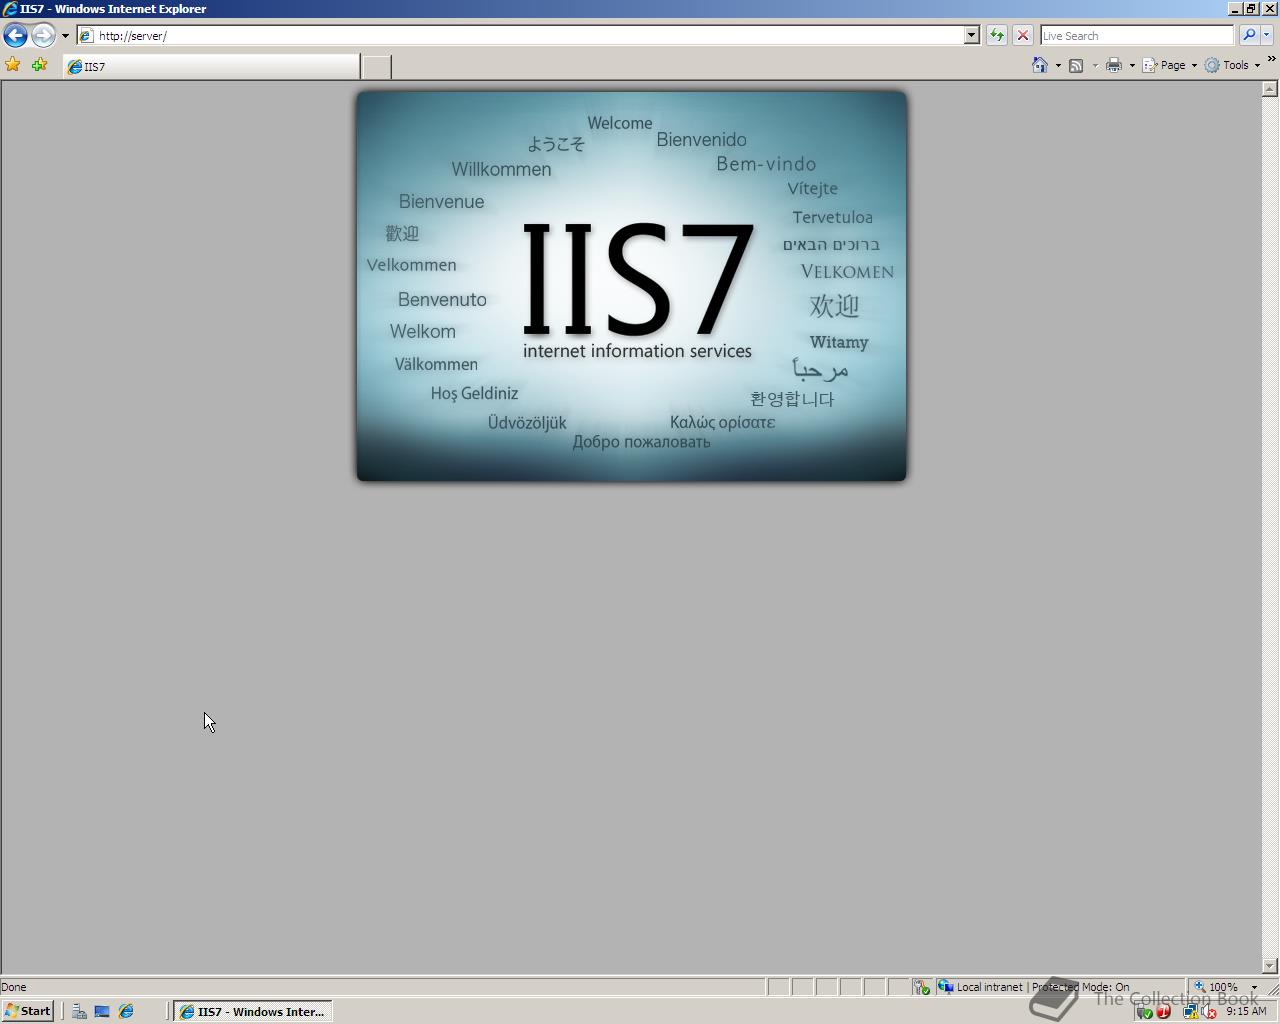This screenshot has width=1280, height=1024.
Task: Run search with the magnifier icon
Action: pos(1249,35)
